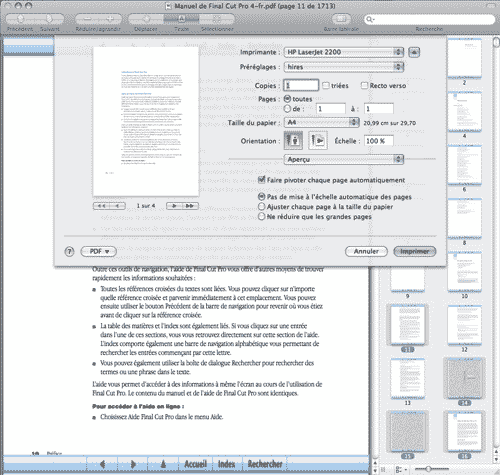Select page 8 thumbnail in sidebar
This screenshot has height=475, width=500.
point(464,218)
